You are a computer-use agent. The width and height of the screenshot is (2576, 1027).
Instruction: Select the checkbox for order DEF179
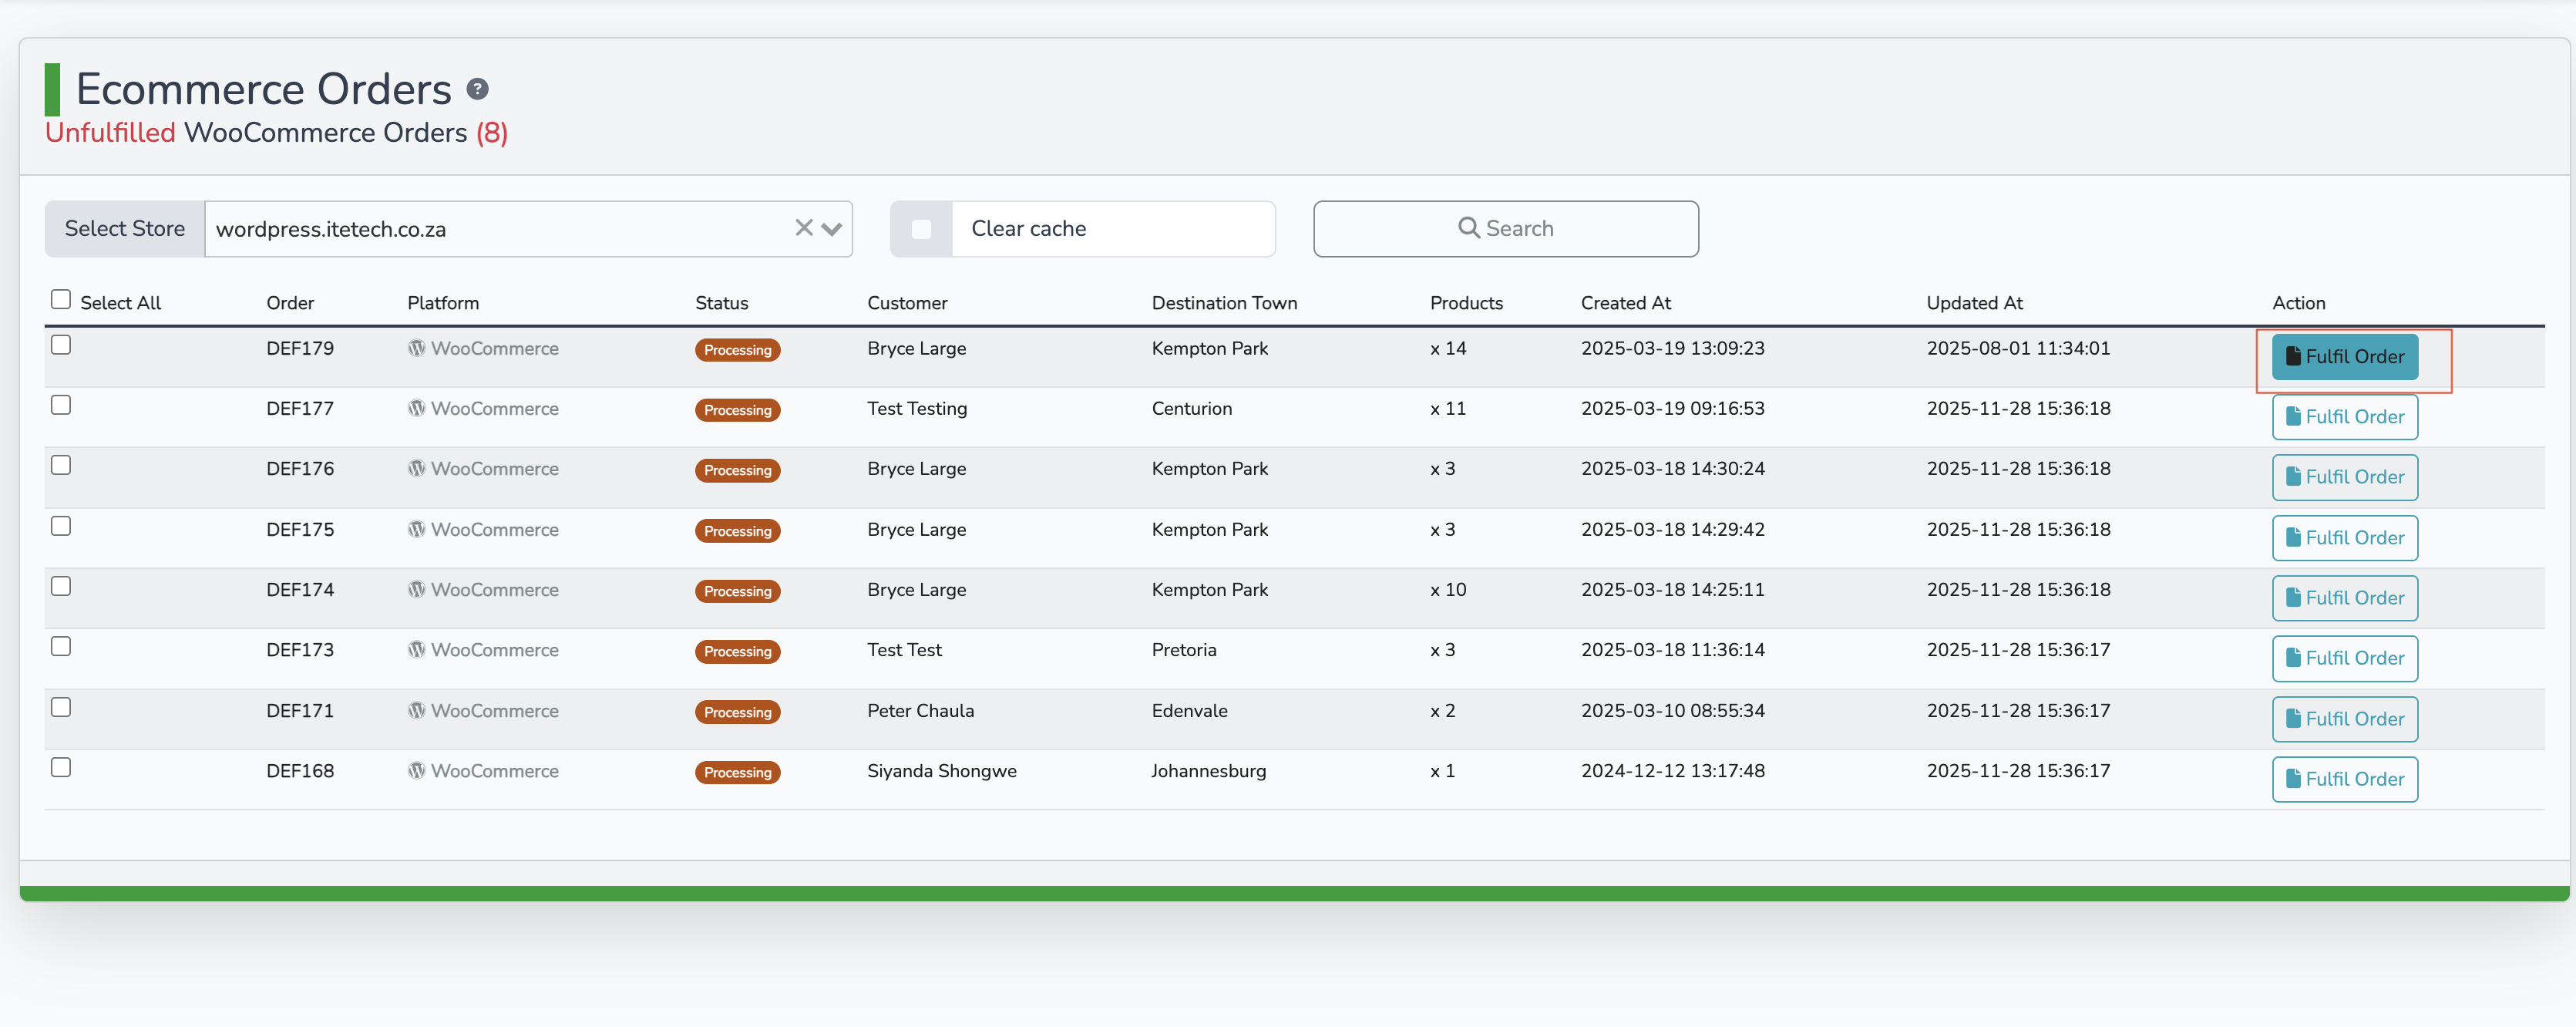click(x=61, y=345)
